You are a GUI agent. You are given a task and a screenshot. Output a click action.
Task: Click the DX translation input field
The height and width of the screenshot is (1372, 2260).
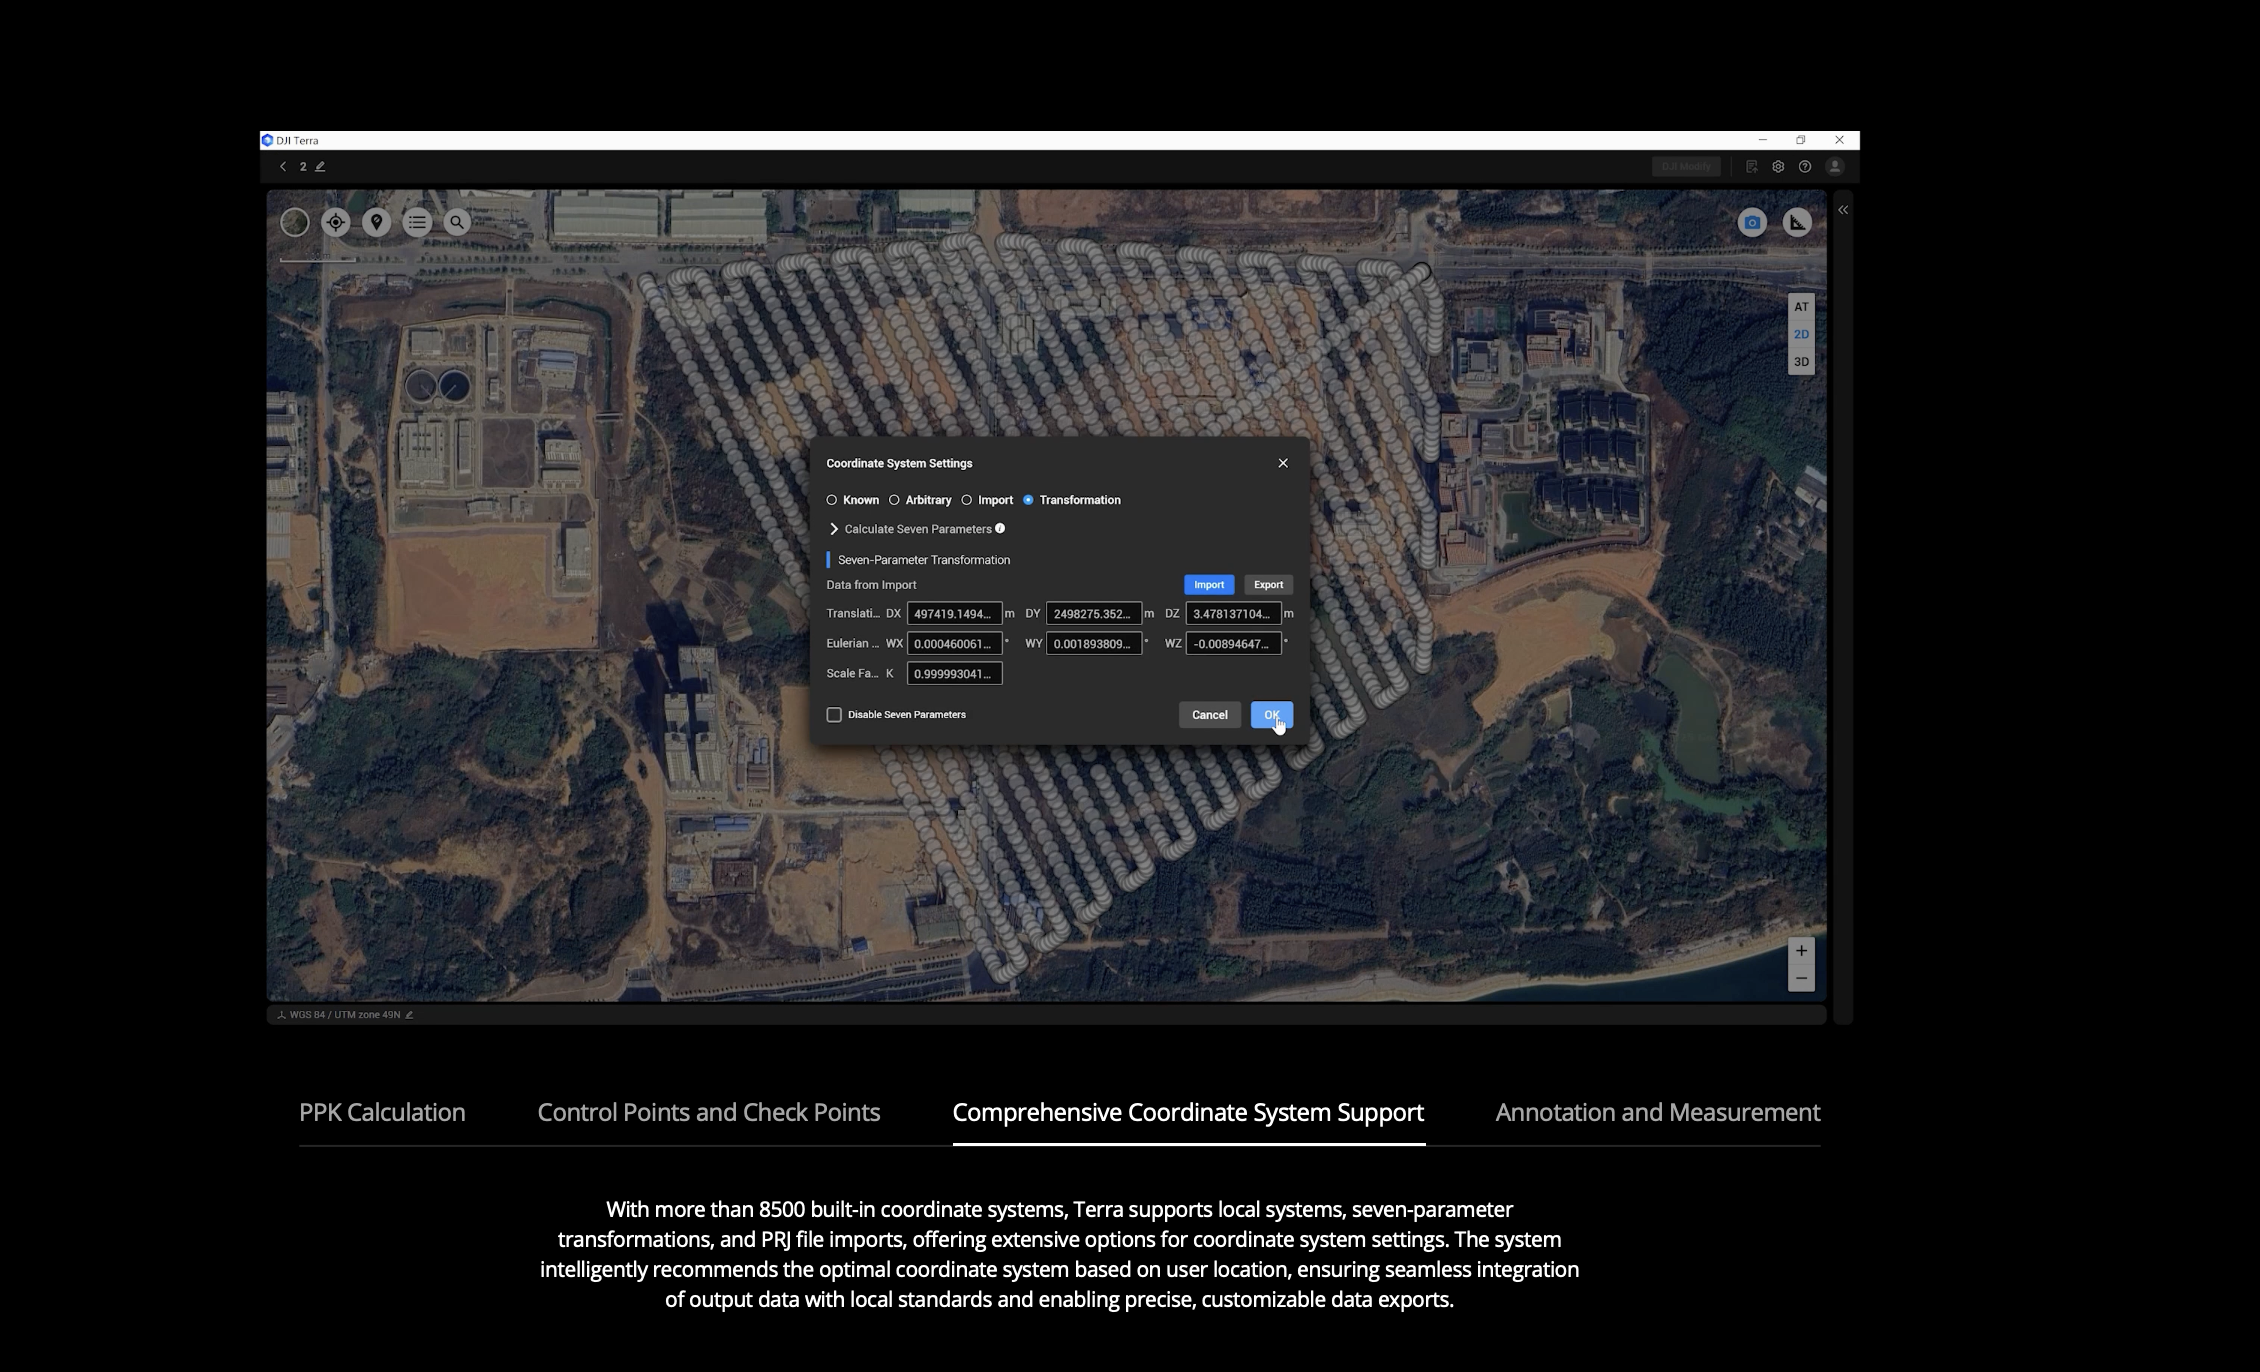click(x=953, y=614)
